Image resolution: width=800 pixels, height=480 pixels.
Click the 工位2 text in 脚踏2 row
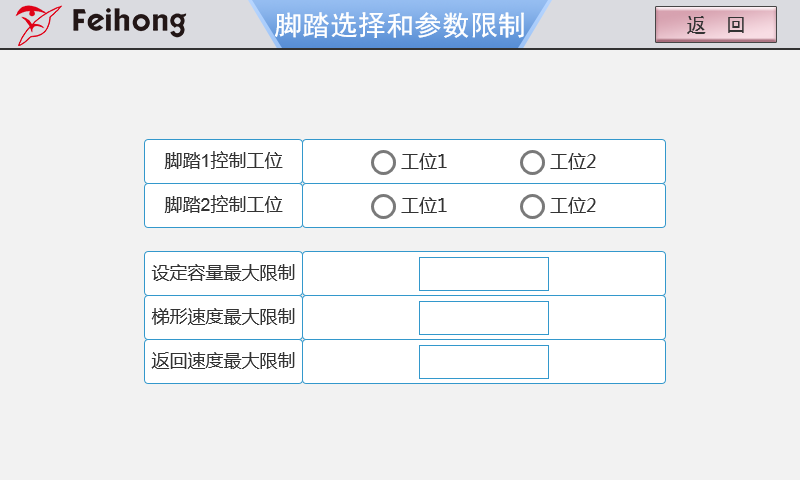coord(573,206)
